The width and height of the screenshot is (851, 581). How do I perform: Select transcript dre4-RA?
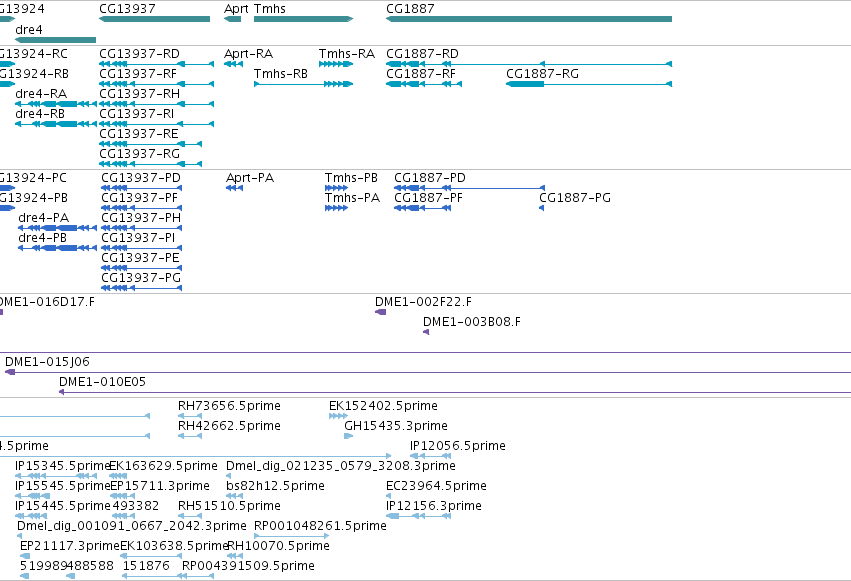pyautogui.click(x=55, y=104)
